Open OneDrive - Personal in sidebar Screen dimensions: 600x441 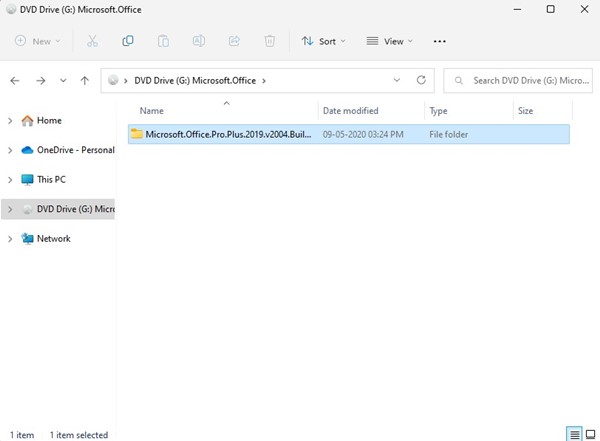(x=75, y=150)
